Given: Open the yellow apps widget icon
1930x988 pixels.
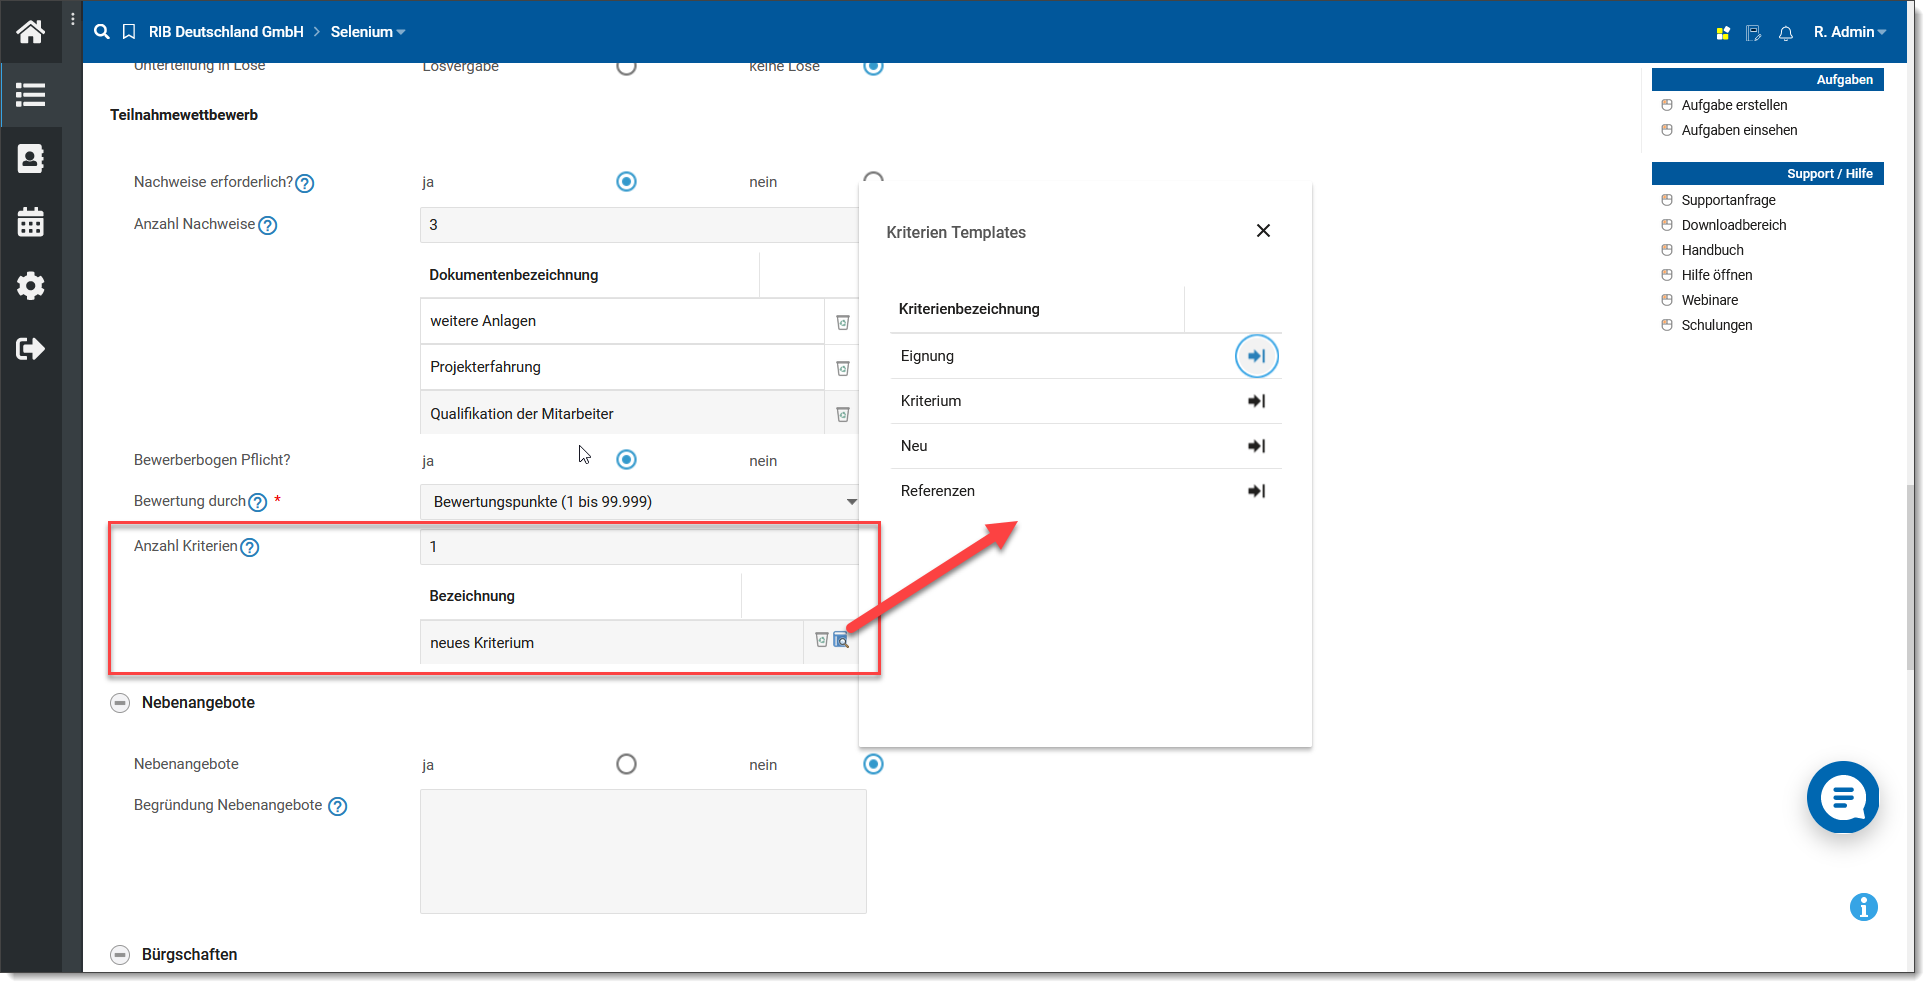Looking at the screenshot, I should point(1723,33).
